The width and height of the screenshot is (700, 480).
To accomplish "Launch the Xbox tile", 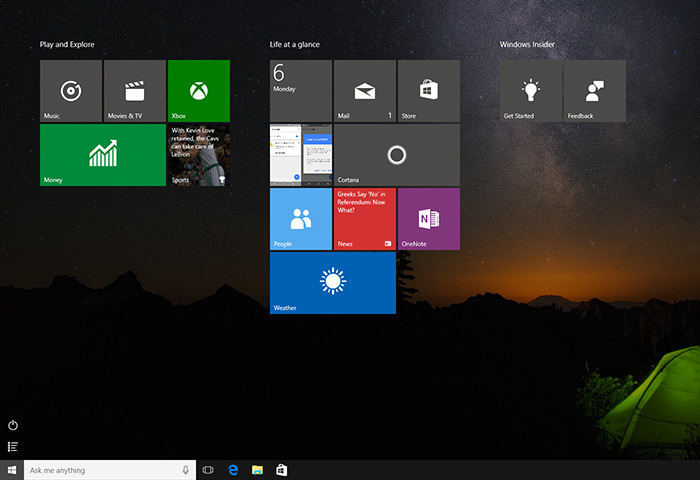I will tap(199, 91).
